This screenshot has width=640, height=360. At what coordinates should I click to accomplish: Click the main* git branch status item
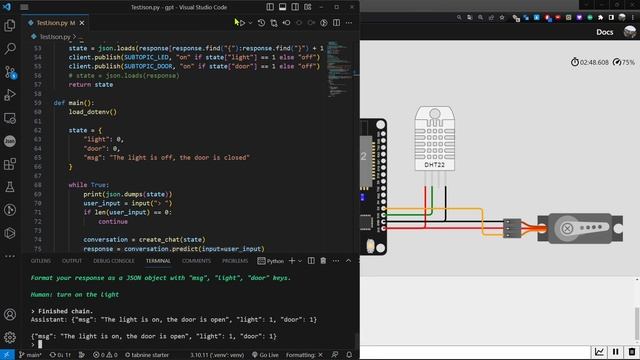30,355
